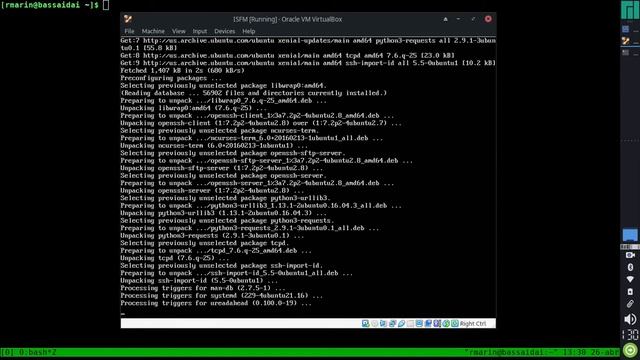Click the network adapter status icon
This screenshot has width=640, height=360.
(392, 323)
